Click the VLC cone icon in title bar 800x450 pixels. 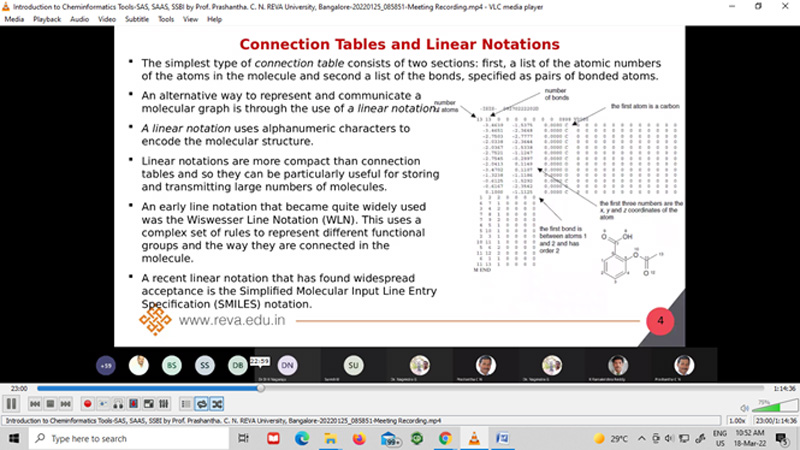pyautogui.click(x=6, y=7)
